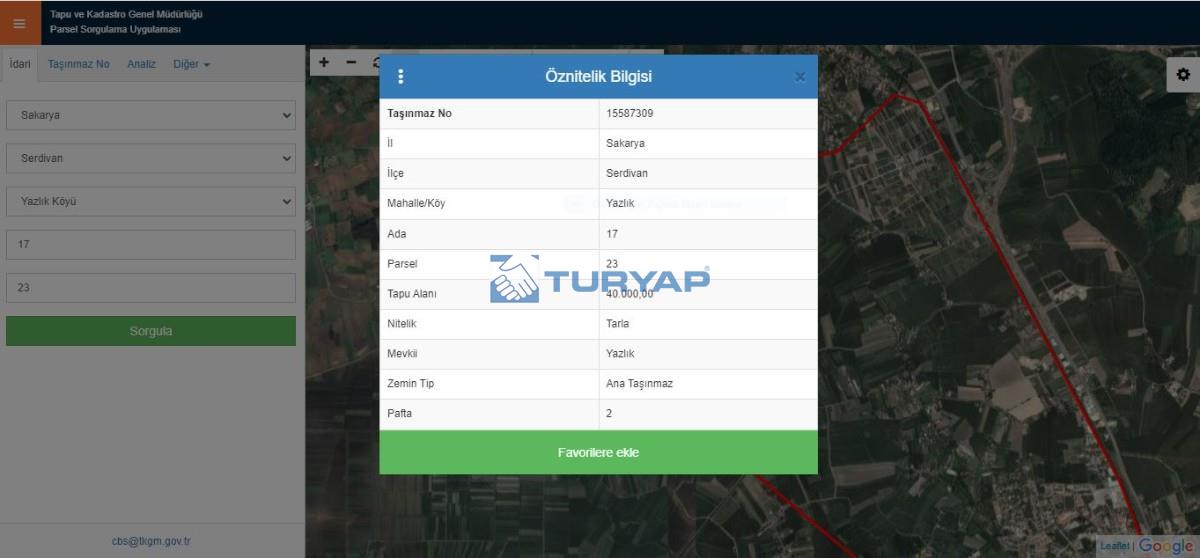Switch to the Analiz tab
1200x558 pixels.
click(141, 64)
